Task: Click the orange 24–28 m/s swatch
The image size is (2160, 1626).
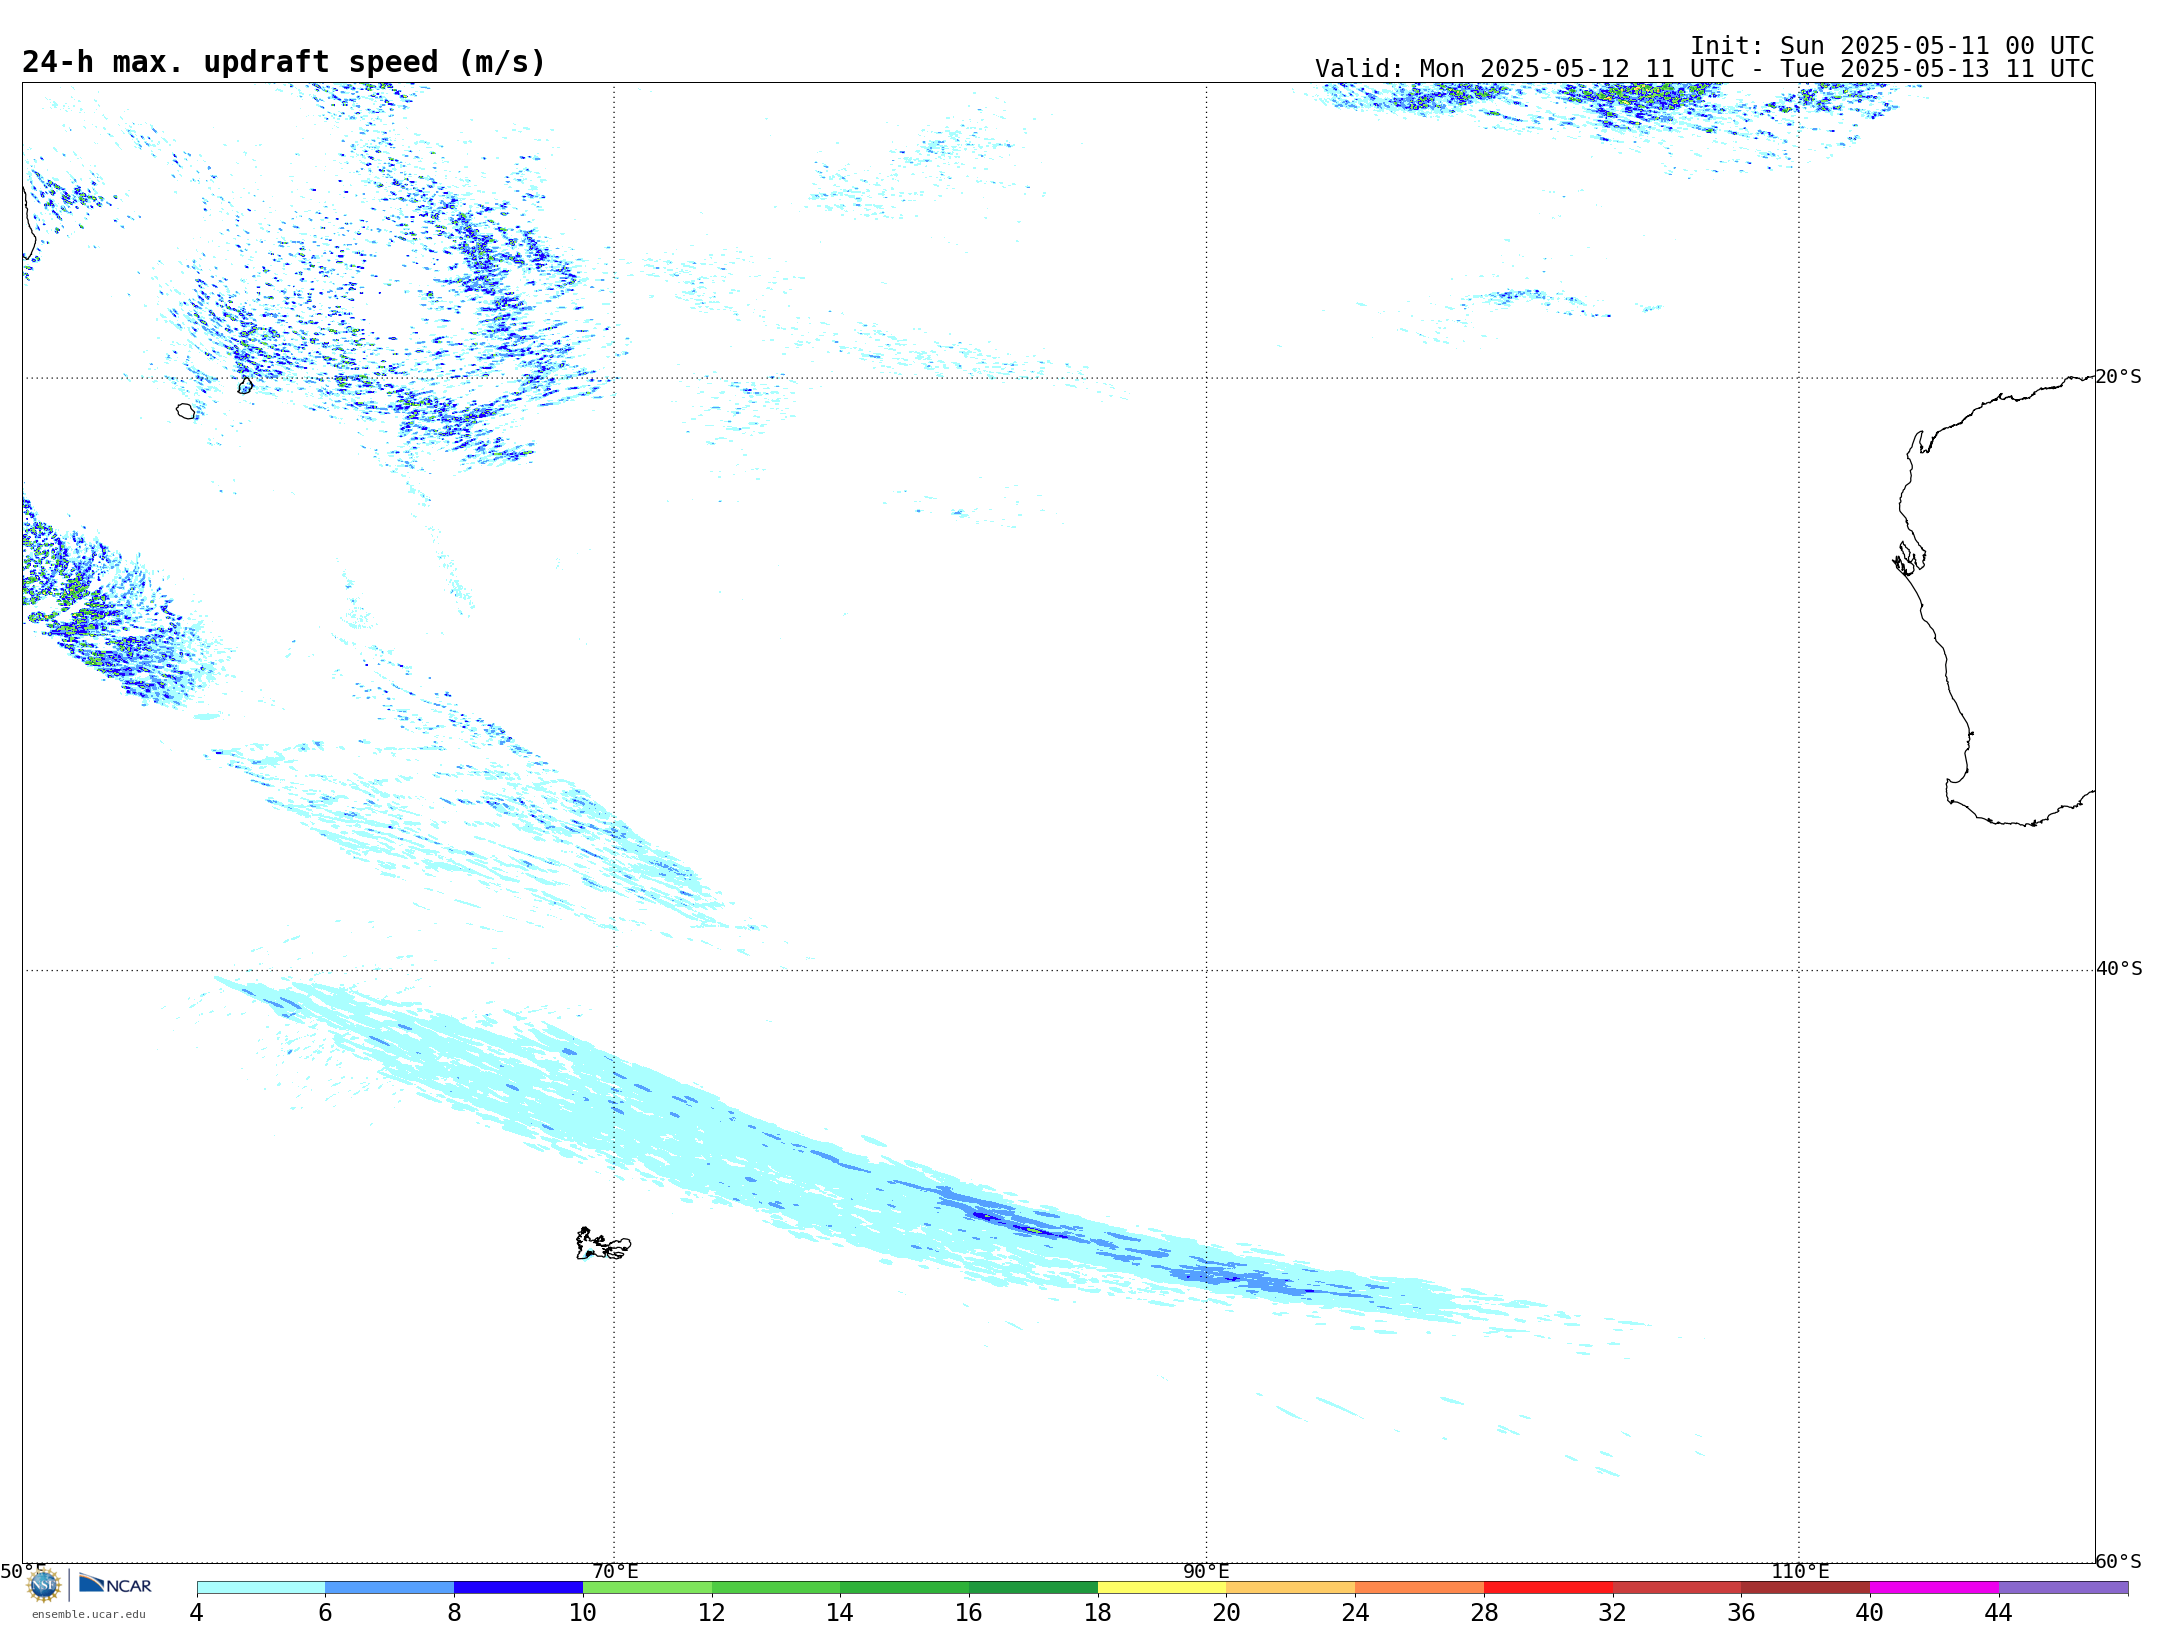Action: [1420, 1588]
